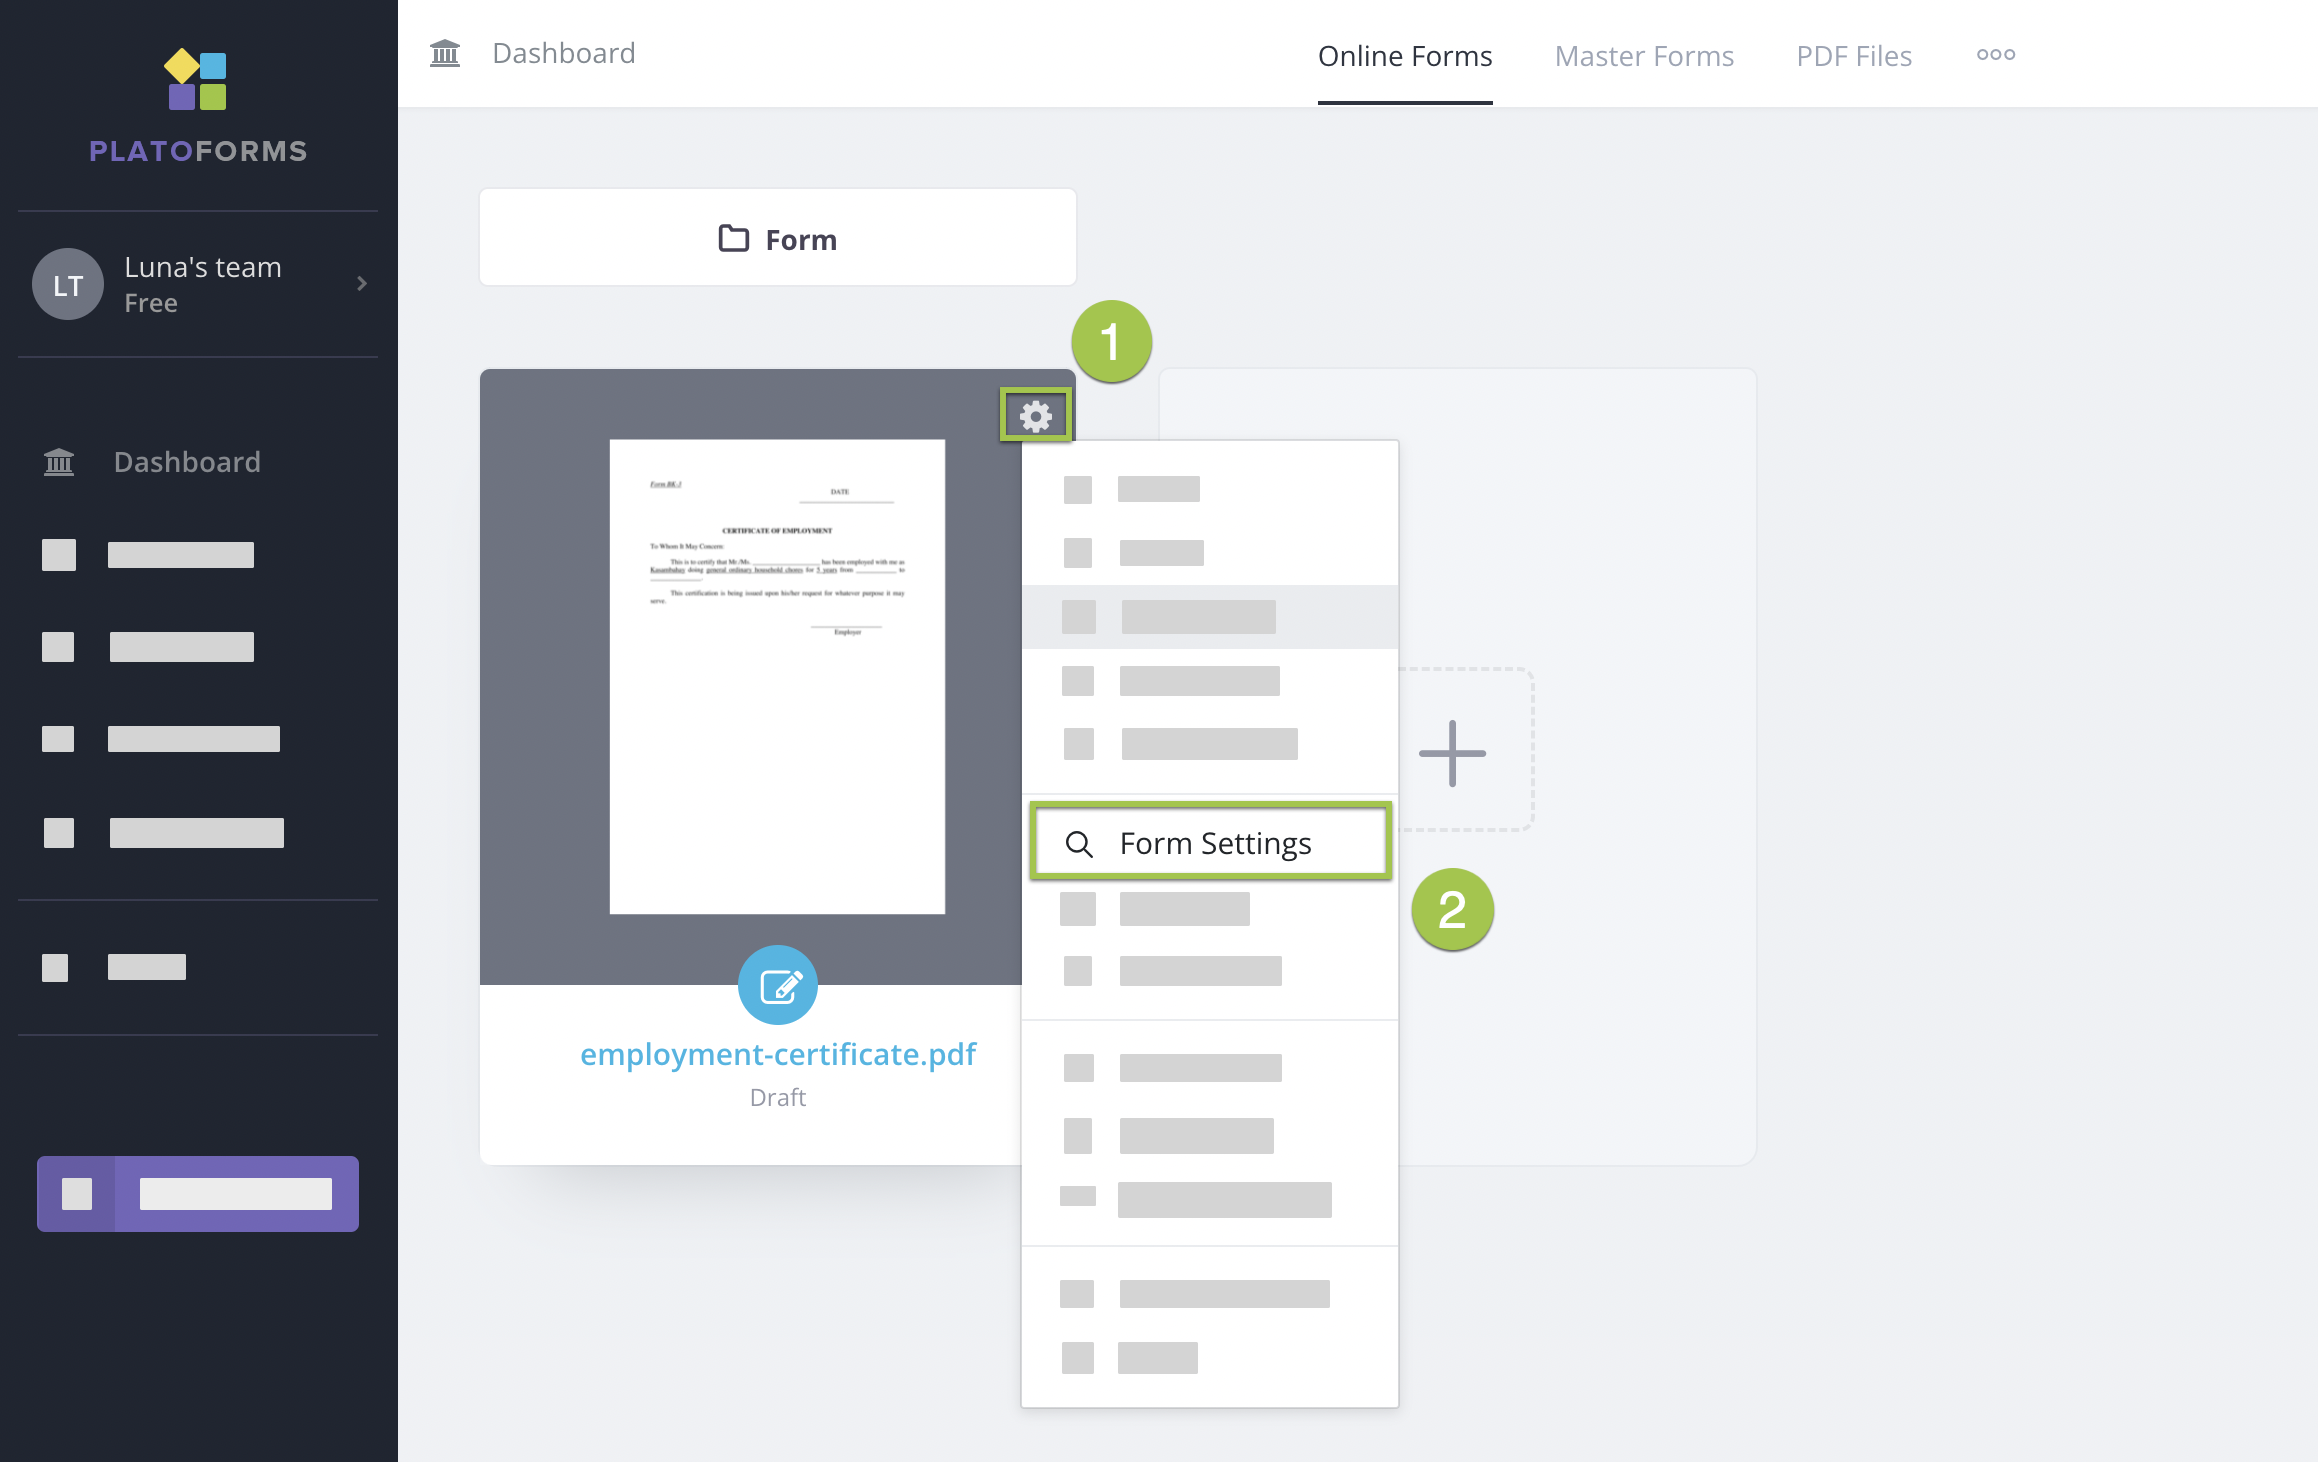Click the employment-certificate.pdf thumbnail
This screenshot has height=1462, width=2318.
click(776, 675)
